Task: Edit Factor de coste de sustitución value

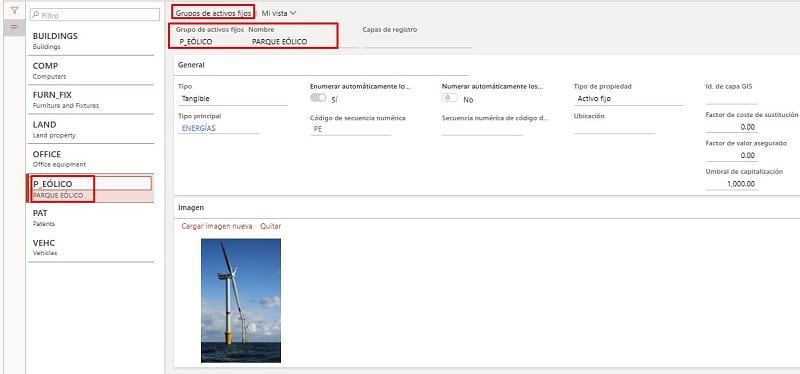Action: (731, 127)
